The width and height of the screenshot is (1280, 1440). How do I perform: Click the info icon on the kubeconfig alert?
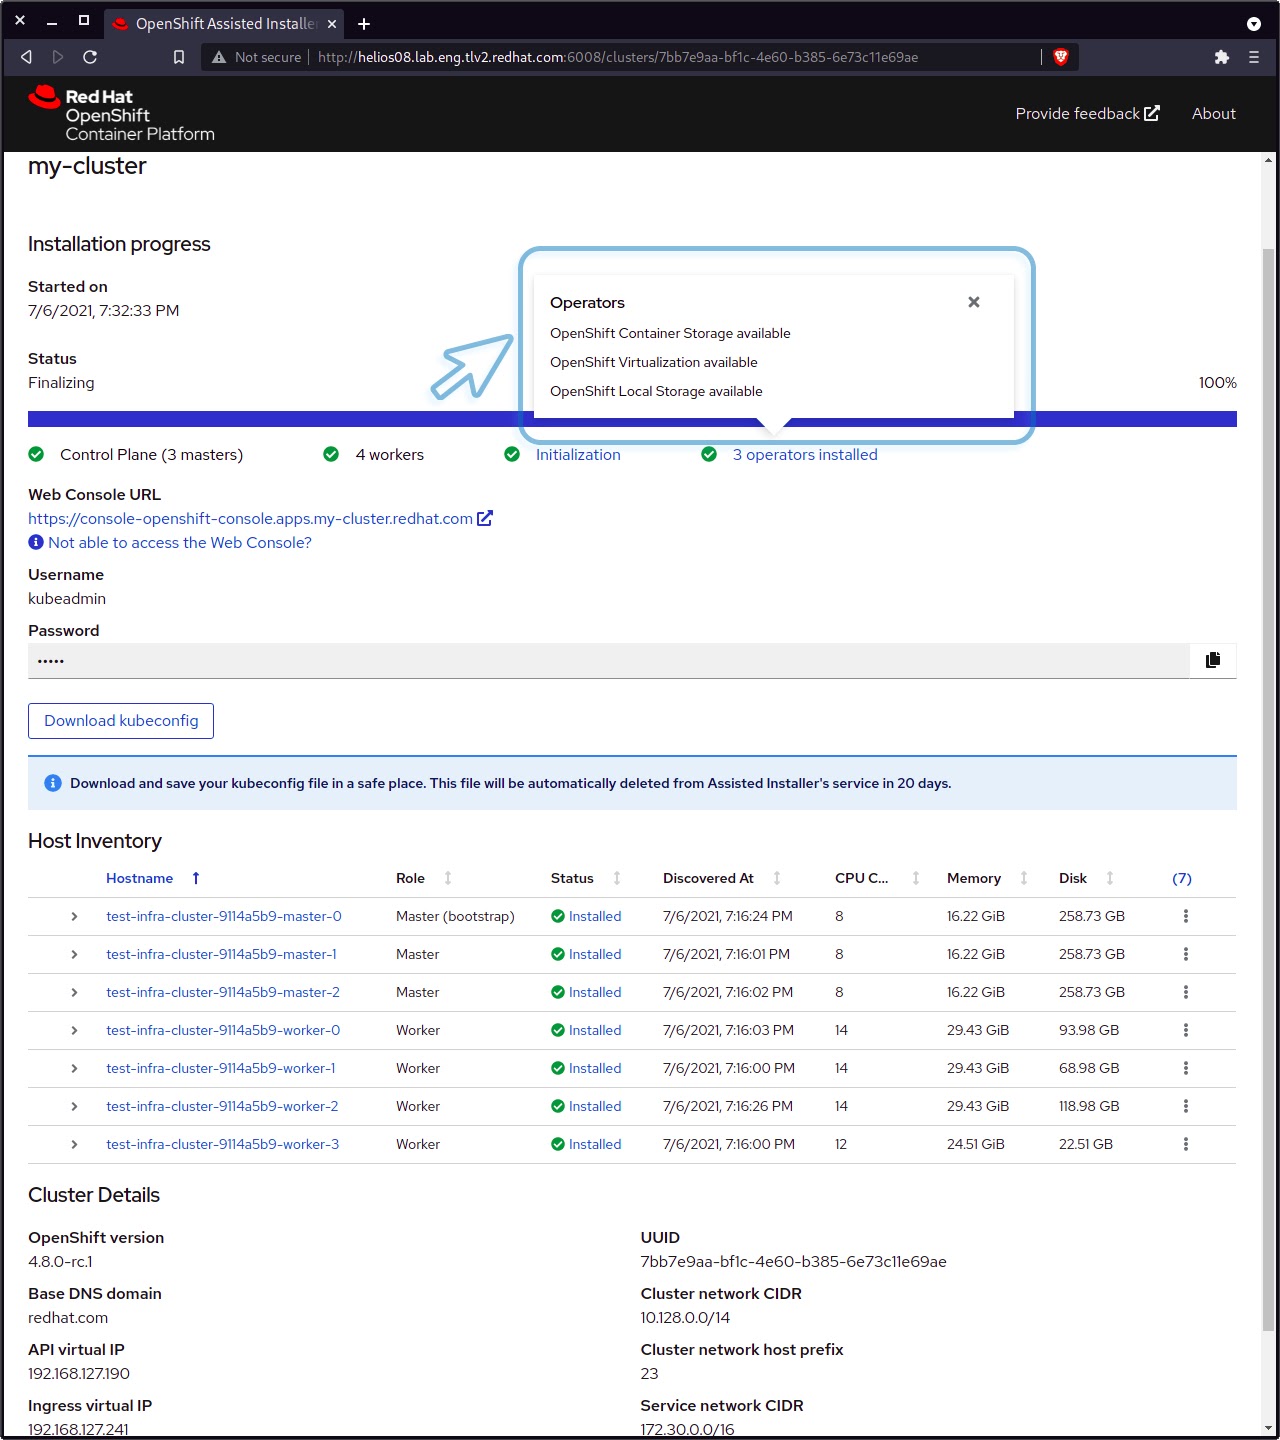tap(51, 783)
